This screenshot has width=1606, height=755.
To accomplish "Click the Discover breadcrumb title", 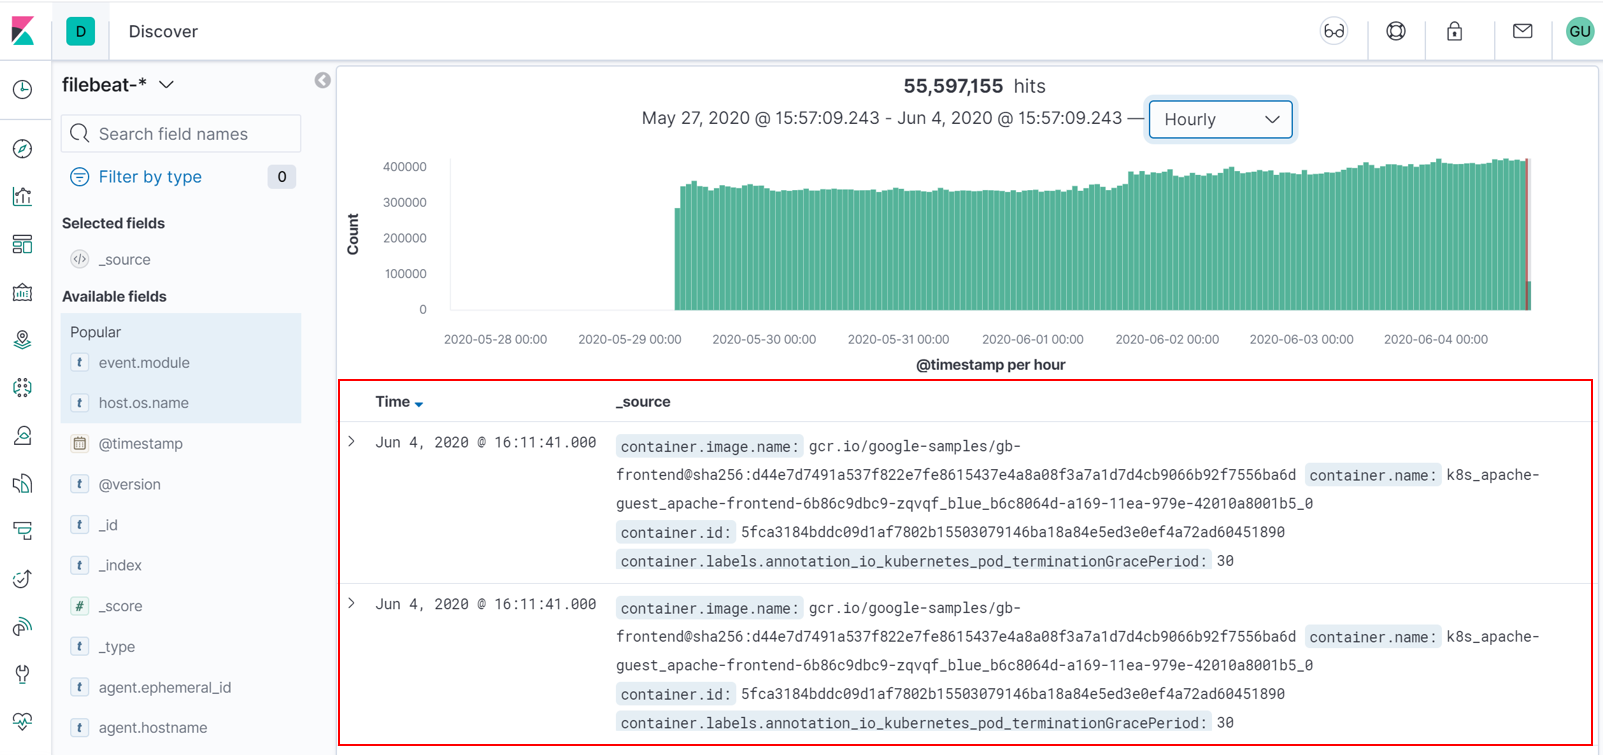I will point(163,31).
